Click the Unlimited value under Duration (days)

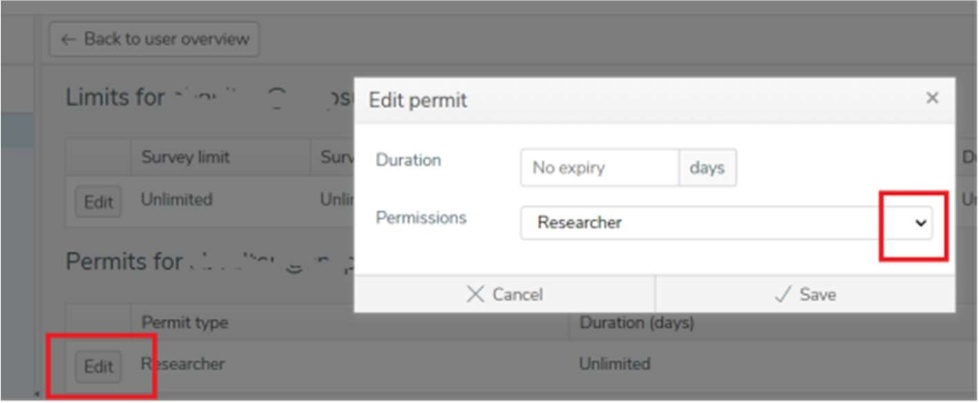(x=614, y=364)
